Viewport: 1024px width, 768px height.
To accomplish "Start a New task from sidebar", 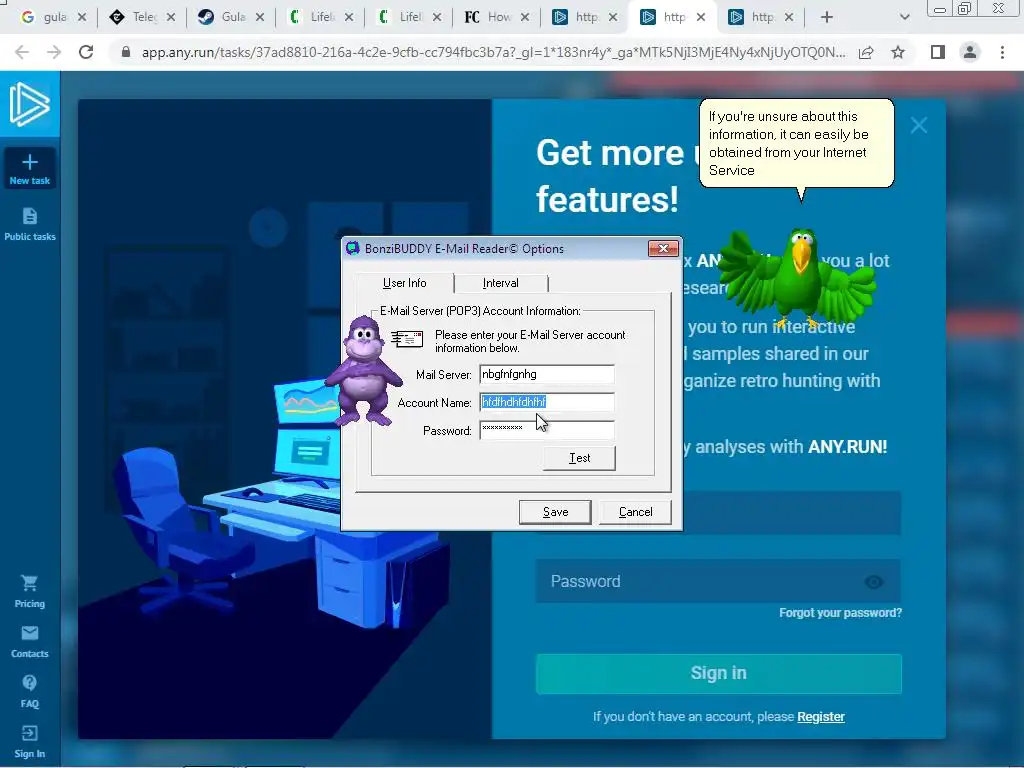I will pyautogui.click(x=29, y=169).
